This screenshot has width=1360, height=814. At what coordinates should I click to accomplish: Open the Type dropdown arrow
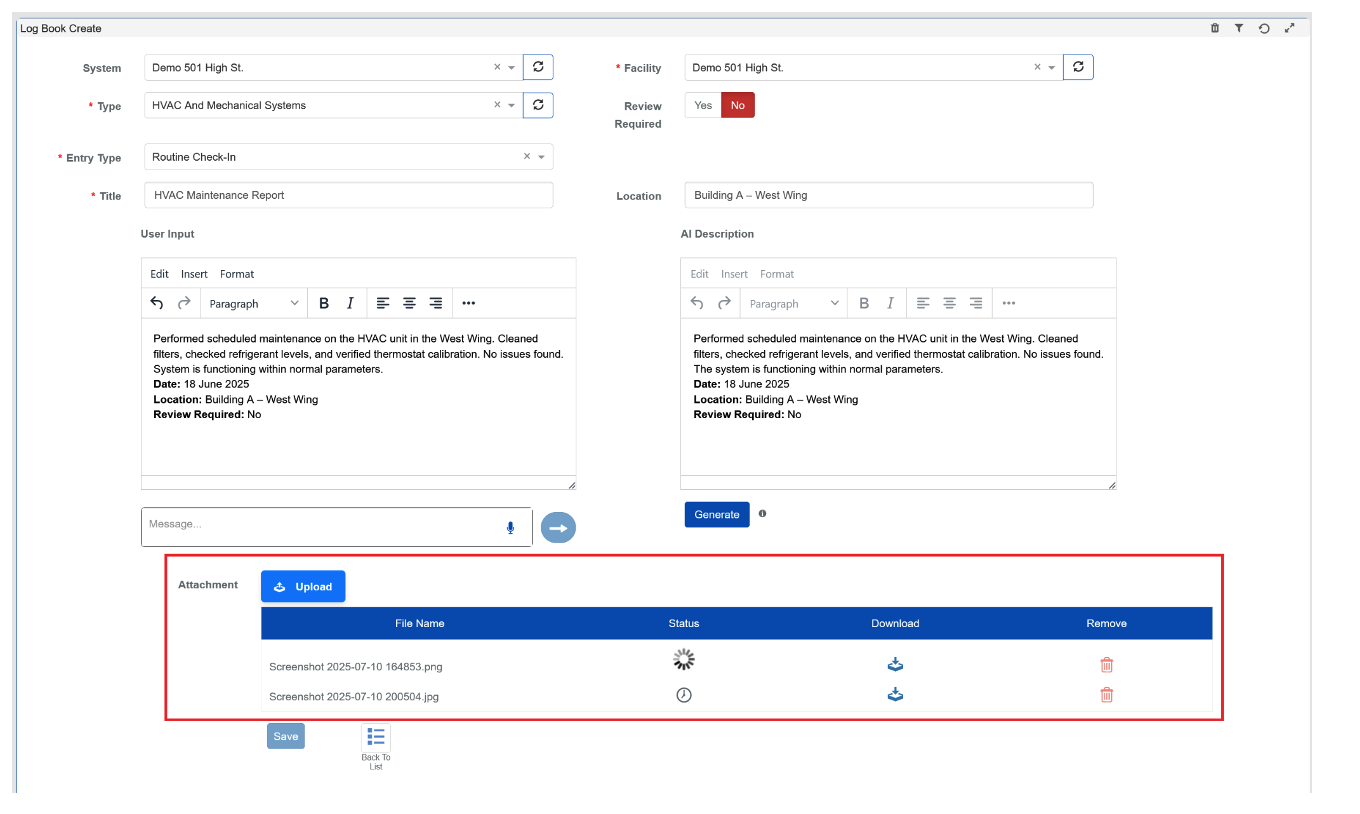[x=512, y=105]
